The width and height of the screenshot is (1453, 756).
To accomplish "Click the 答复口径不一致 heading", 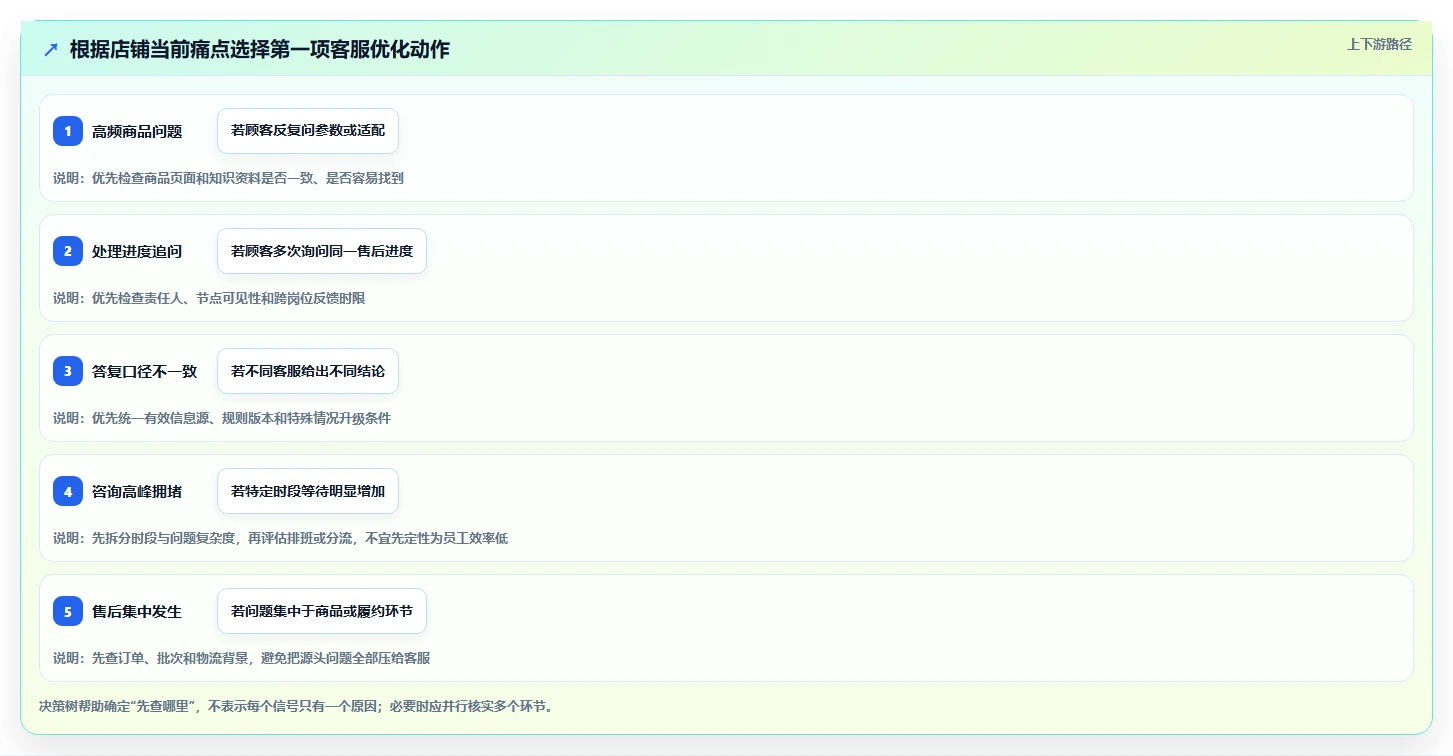I will (145, 371).
